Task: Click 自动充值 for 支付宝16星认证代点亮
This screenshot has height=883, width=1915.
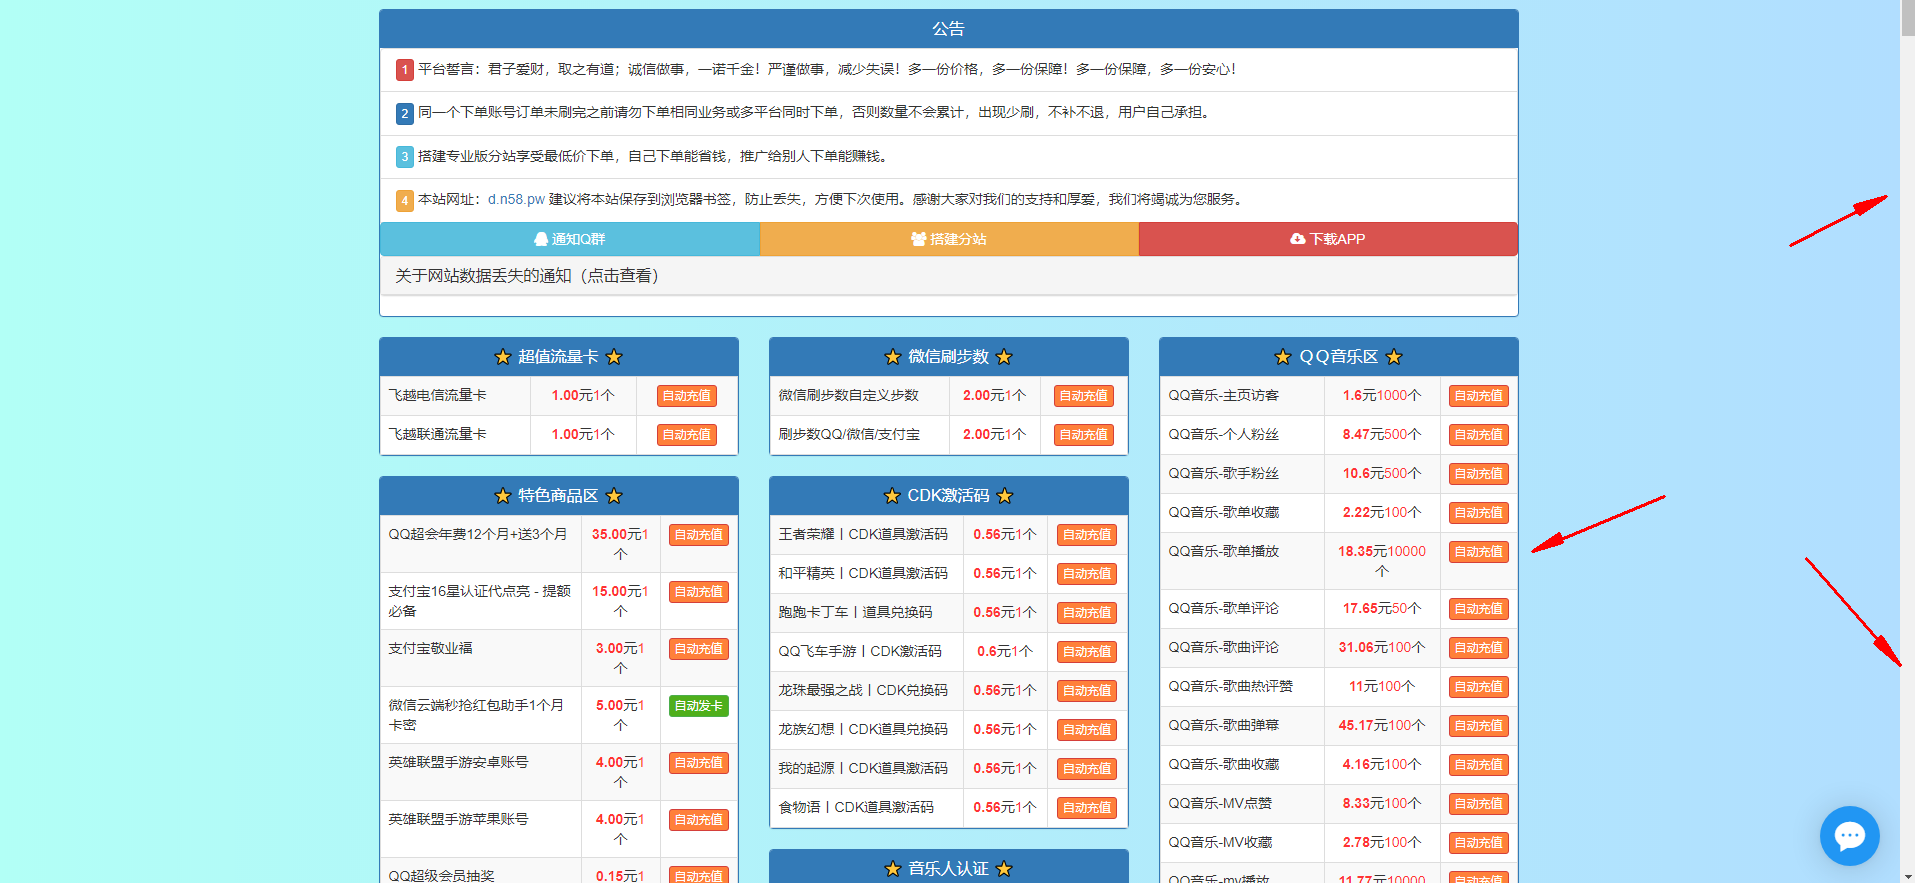Action: pos(699,592)
